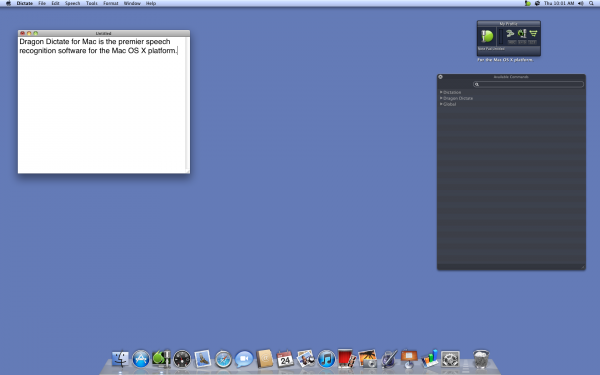Open App Store from the Dock
This screenshot has width=600, height=375.
click(x=141, y=359)
